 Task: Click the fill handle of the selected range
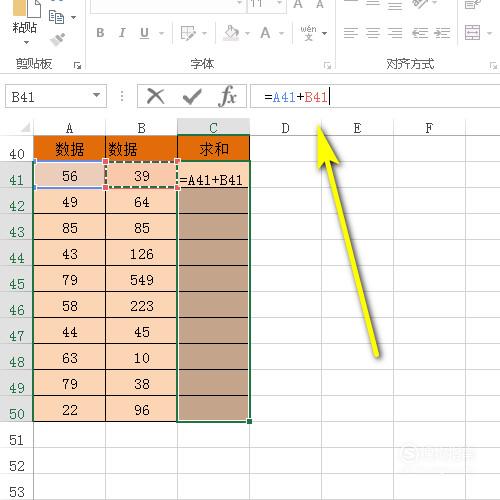click(x=249, y=422)
